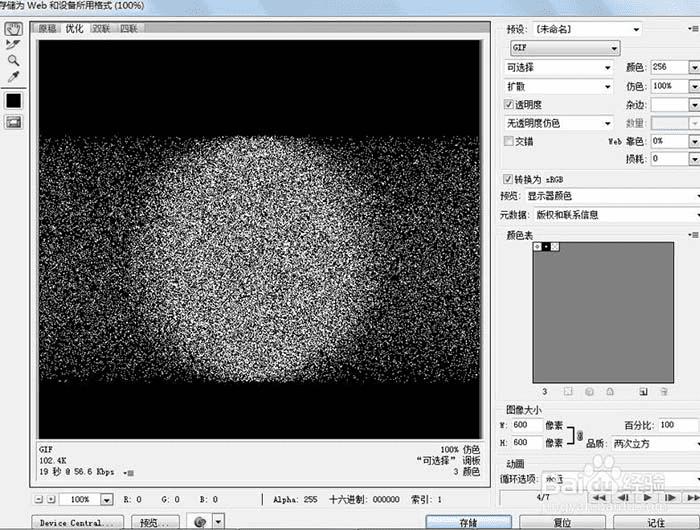Click the 仿色 100% value field
700x530 pixels.
pyautogui.click(x=670, y=86)
